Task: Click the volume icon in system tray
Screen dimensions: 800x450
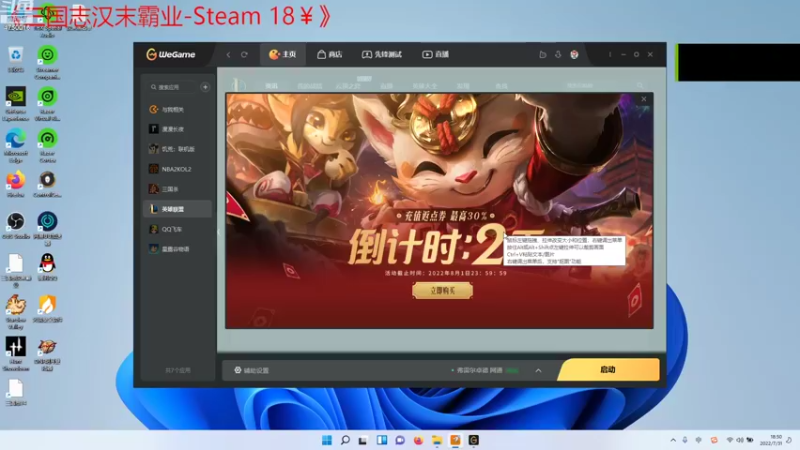Action: 739,440
